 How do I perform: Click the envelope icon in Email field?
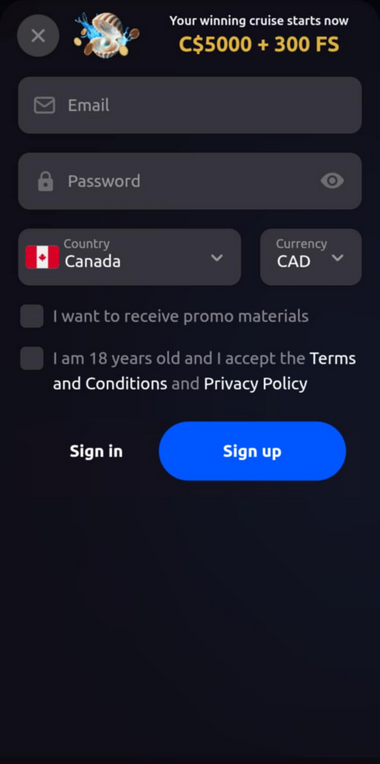pos(44,105)
